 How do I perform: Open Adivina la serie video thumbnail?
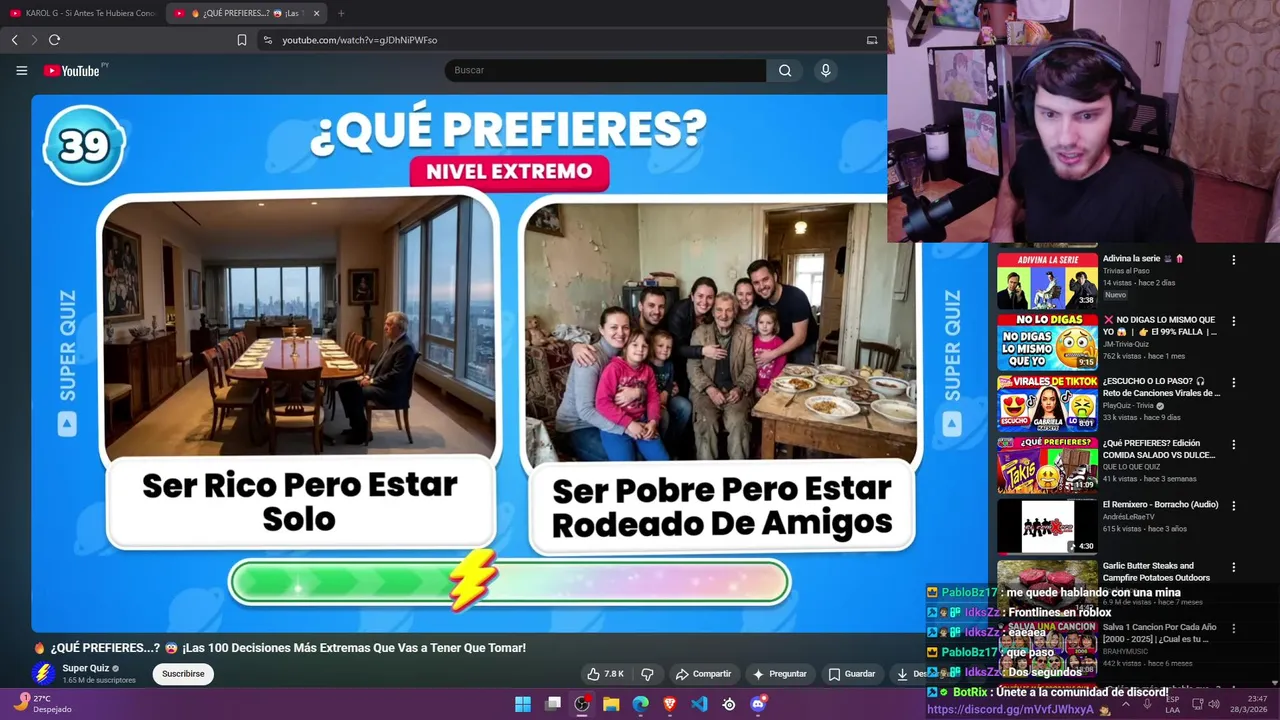tap(1047, 281)
